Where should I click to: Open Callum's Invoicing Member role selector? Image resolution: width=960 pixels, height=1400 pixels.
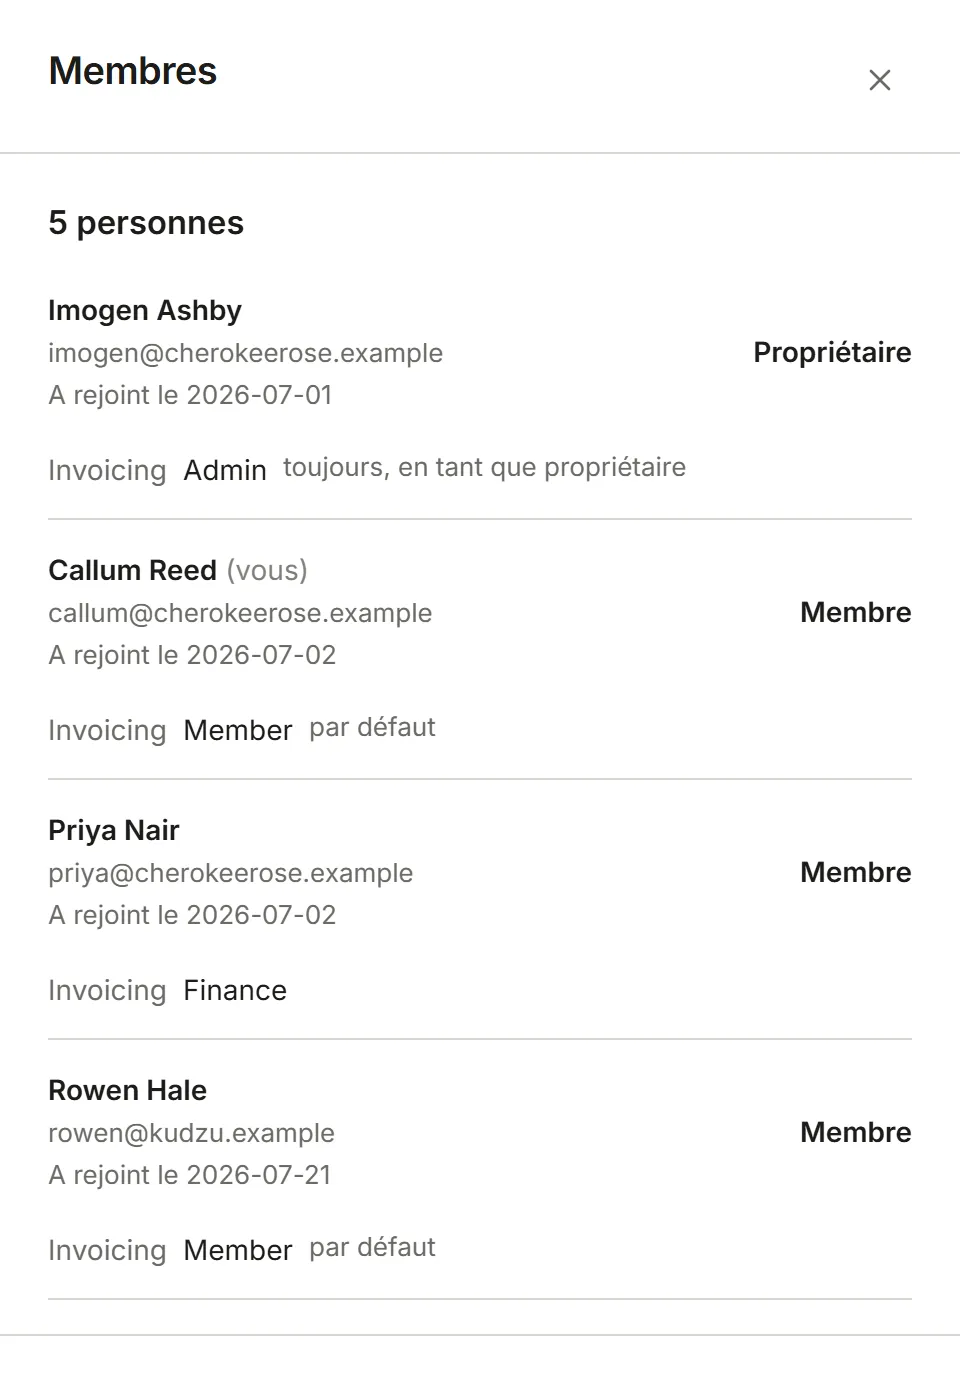tap(238, 730)
